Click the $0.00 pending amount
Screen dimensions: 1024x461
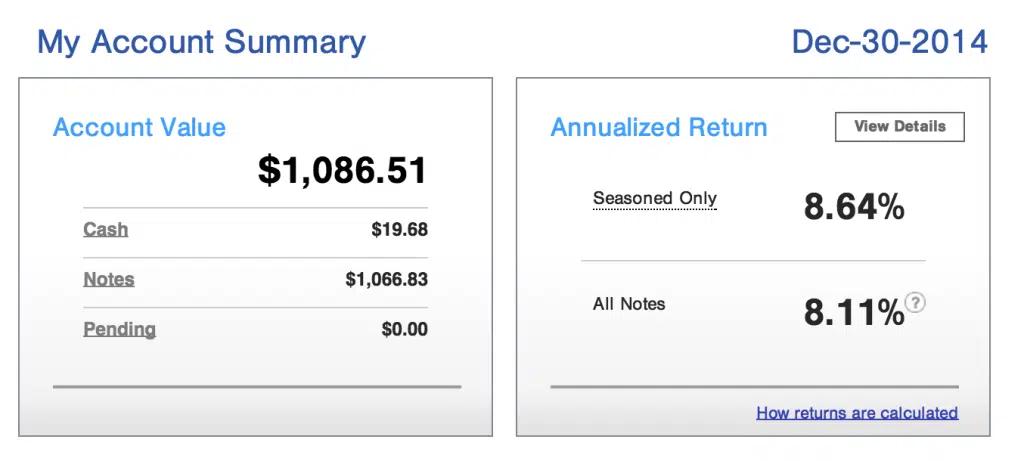404,329
